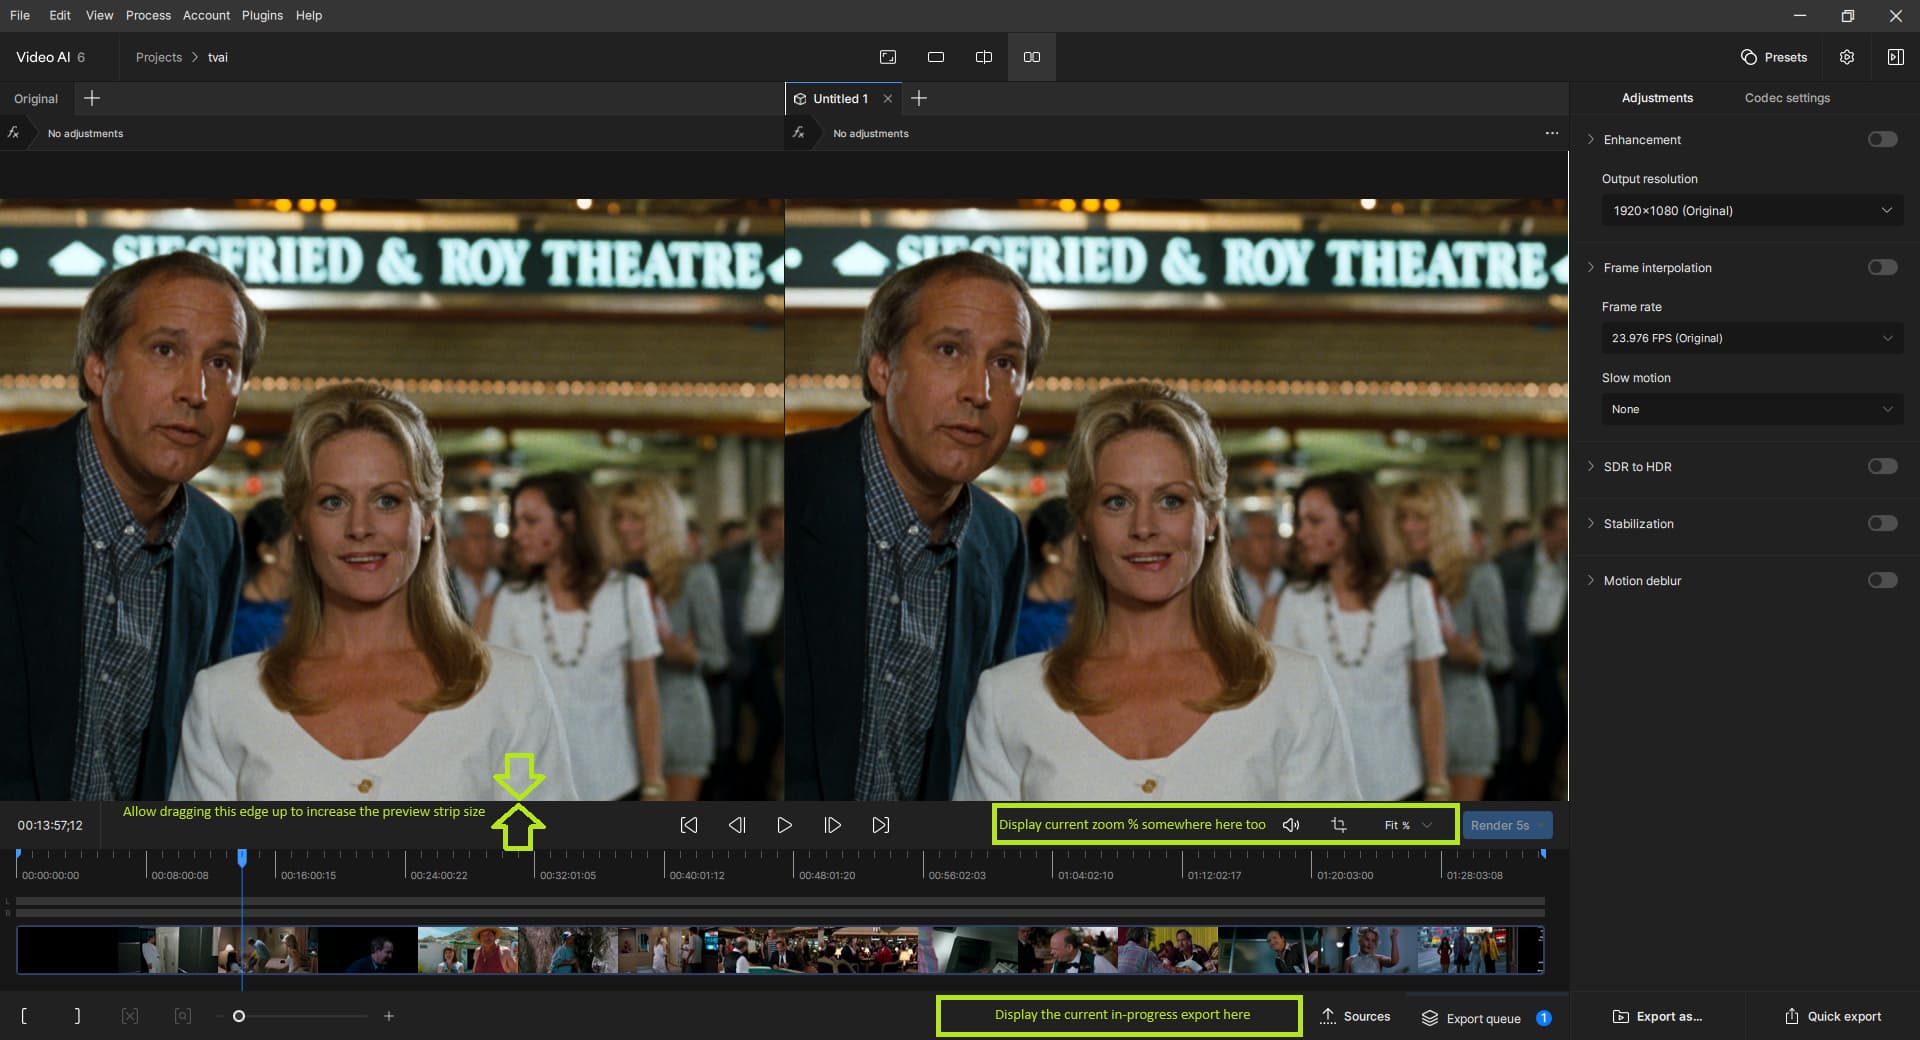The image size is (1920, 1040).
Task: Open the Frame rate dropdown
Action: click(x=1752, y=338)
